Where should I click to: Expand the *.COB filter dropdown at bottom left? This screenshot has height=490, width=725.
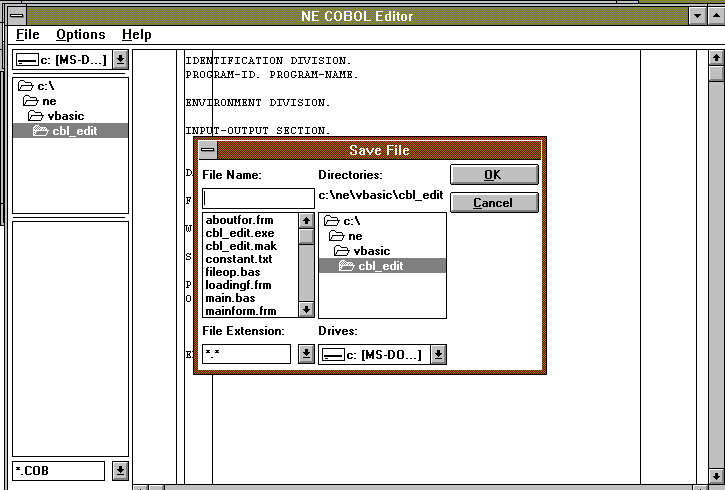point(120,470)
